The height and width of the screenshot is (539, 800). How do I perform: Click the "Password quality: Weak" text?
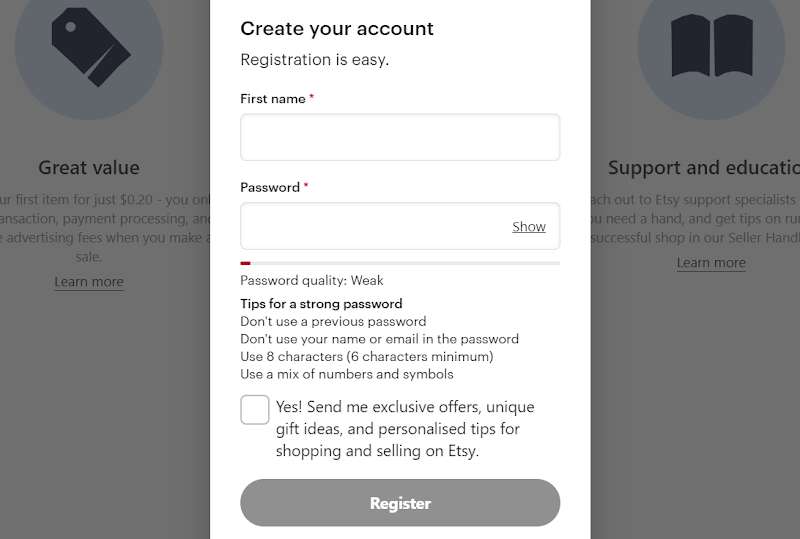(x=312, y=281)
